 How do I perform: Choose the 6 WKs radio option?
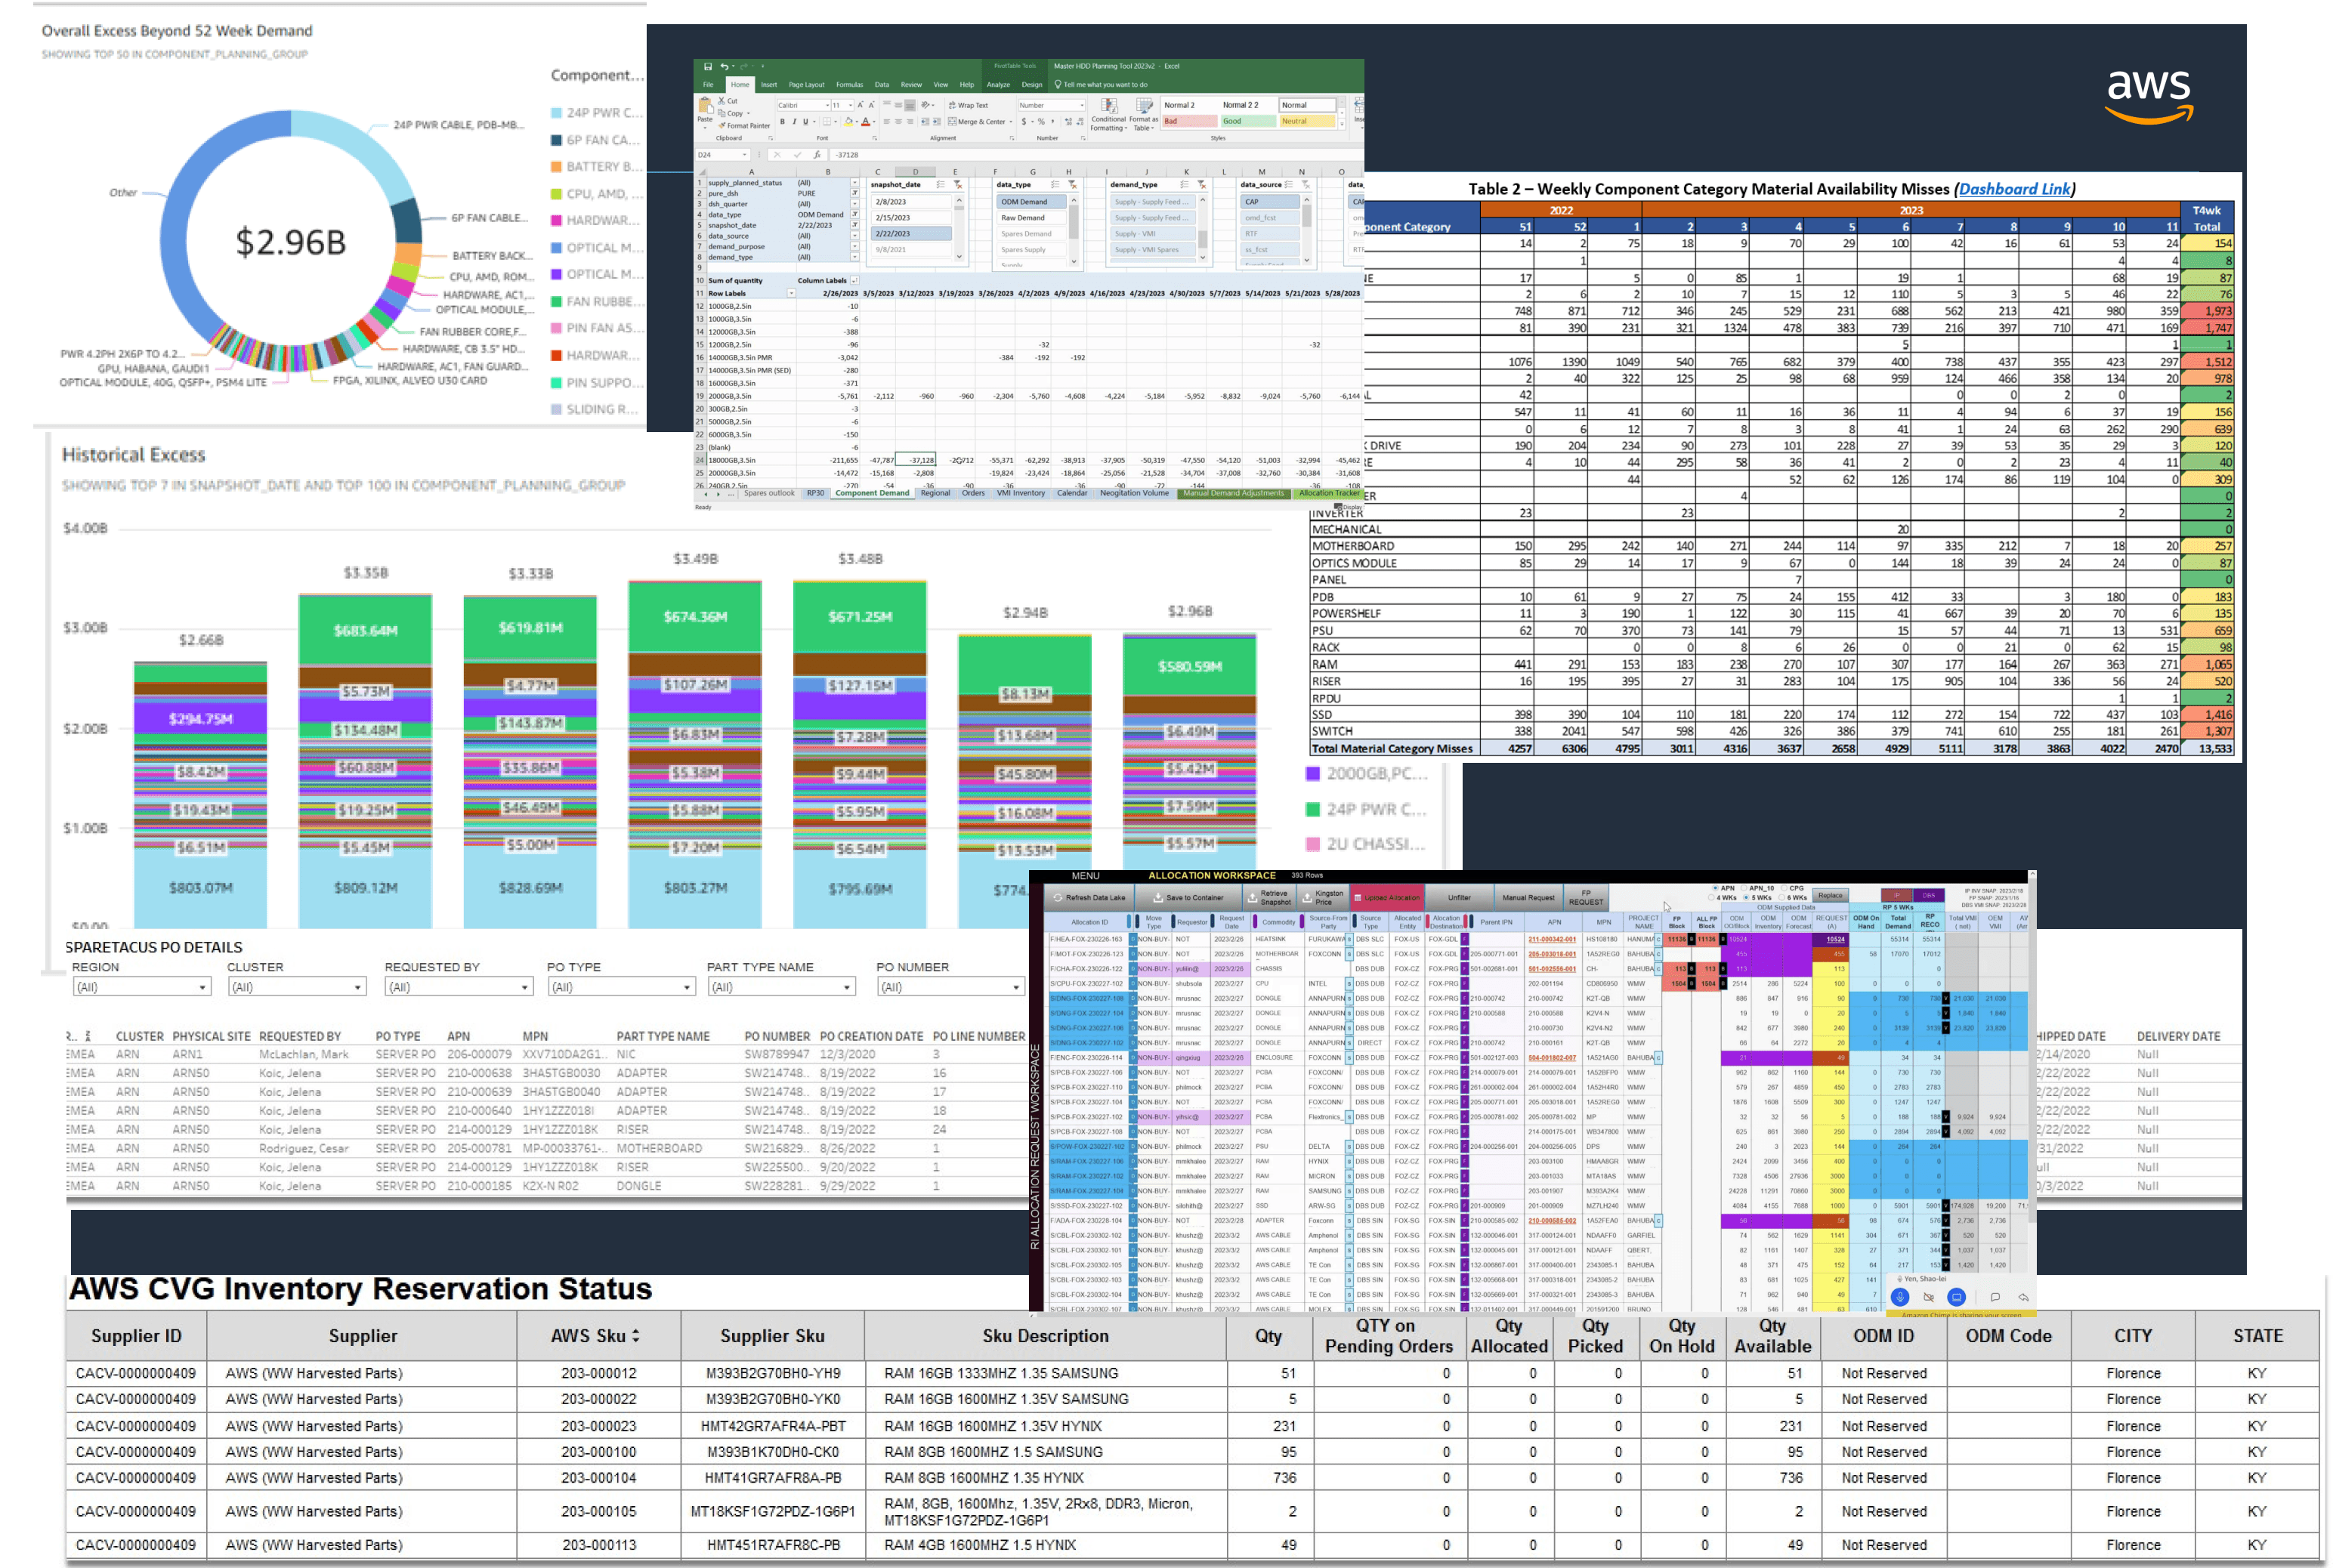(1782, 898)
